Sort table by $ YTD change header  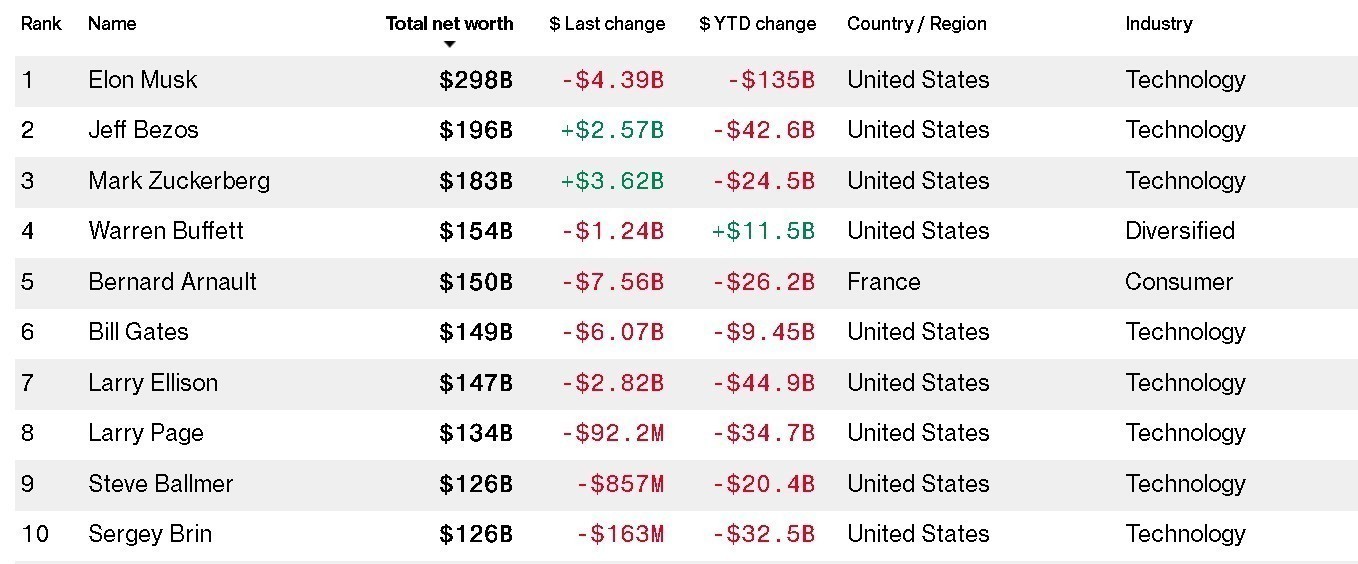[757, 23]
